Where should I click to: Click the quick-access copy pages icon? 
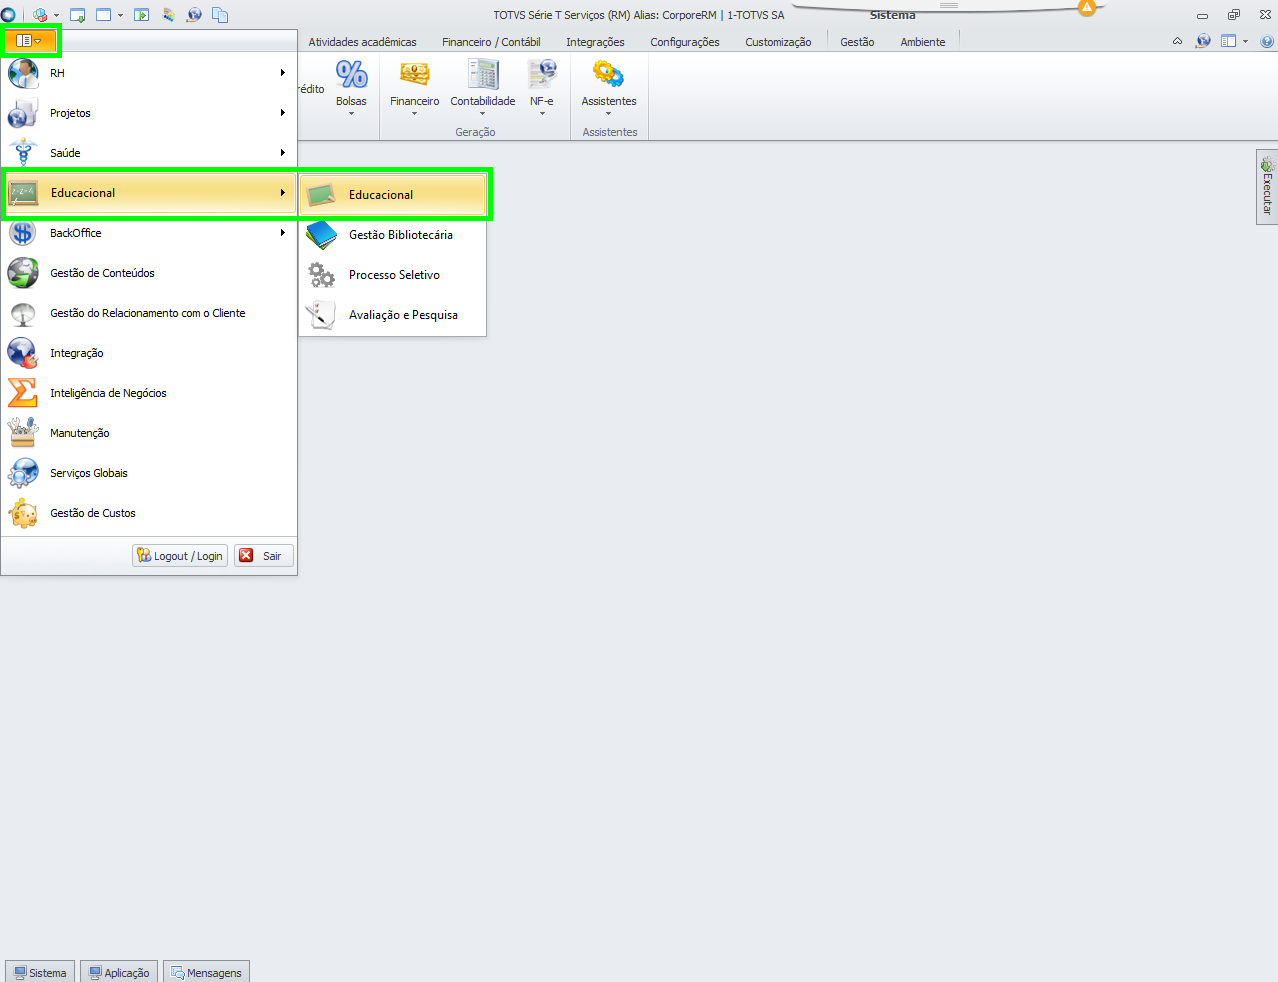220,15
